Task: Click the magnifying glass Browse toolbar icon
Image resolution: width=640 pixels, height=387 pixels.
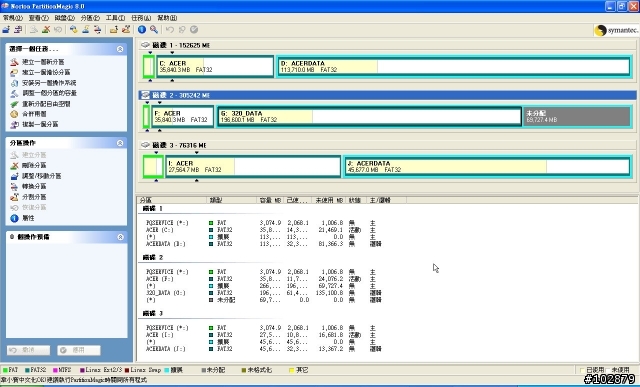Action: (x=154, y=29)
